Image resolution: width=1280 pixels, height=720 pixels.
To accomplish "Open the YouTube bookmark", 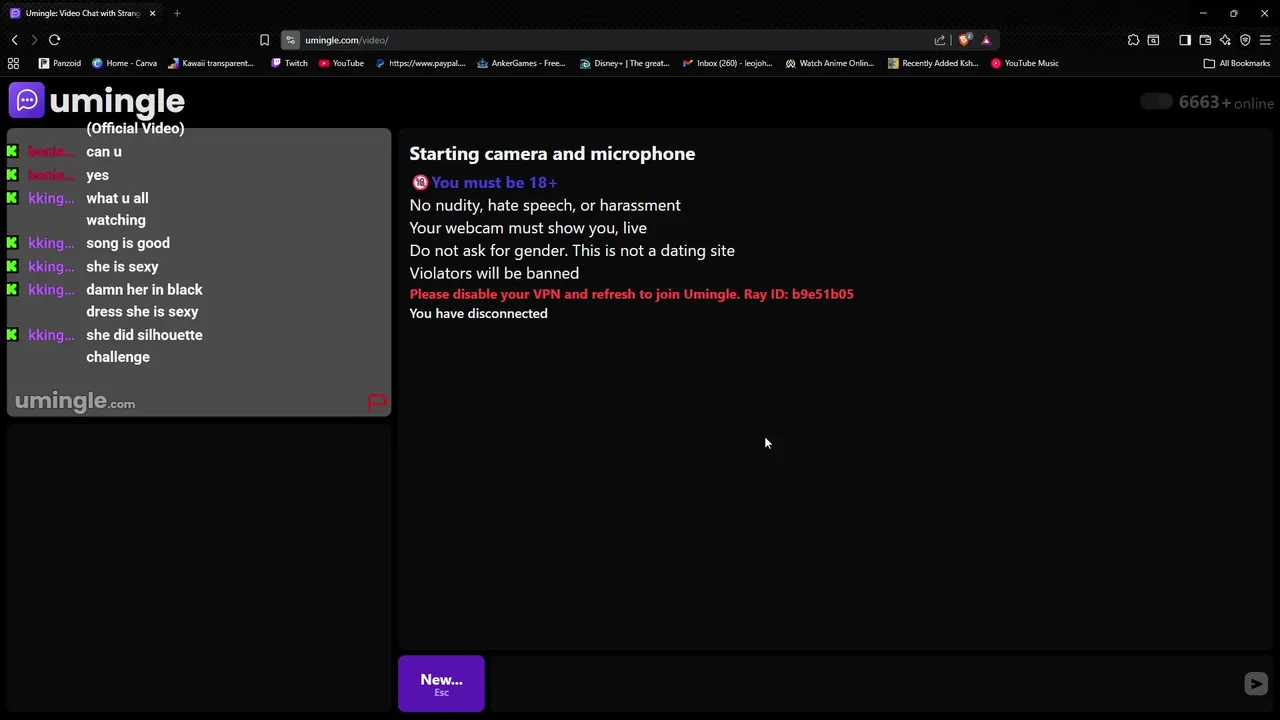I will pyautogui.click(x=341, y=63).
